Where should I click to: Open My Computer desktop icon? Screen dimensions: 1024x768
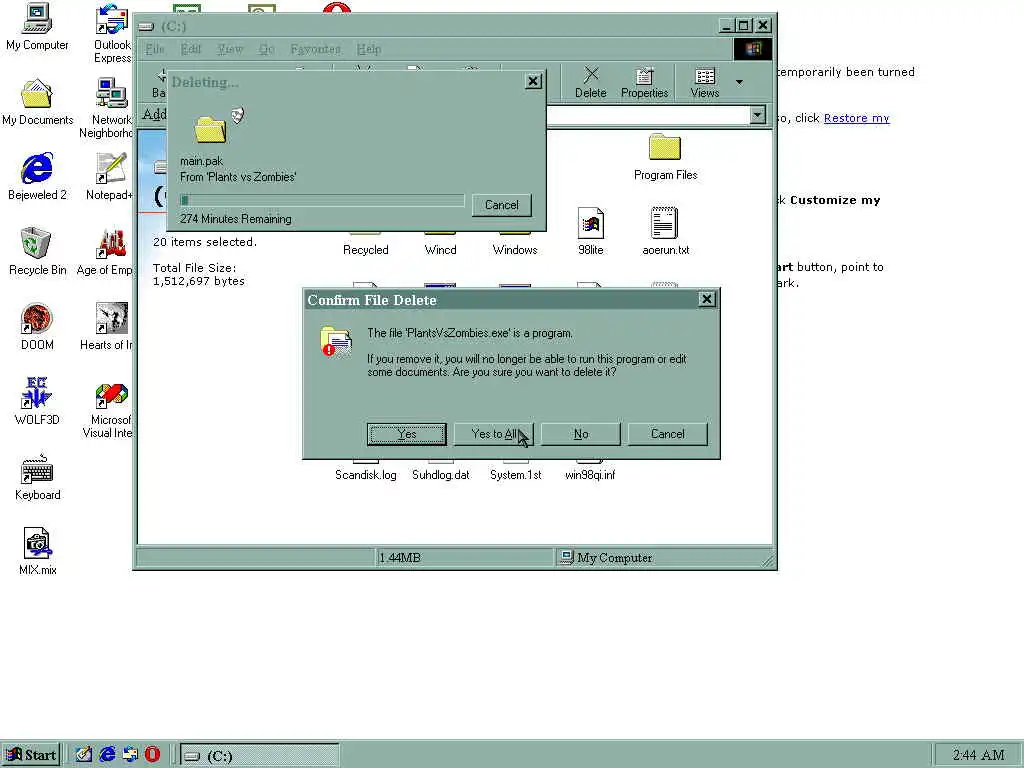[x=37, y=27]
